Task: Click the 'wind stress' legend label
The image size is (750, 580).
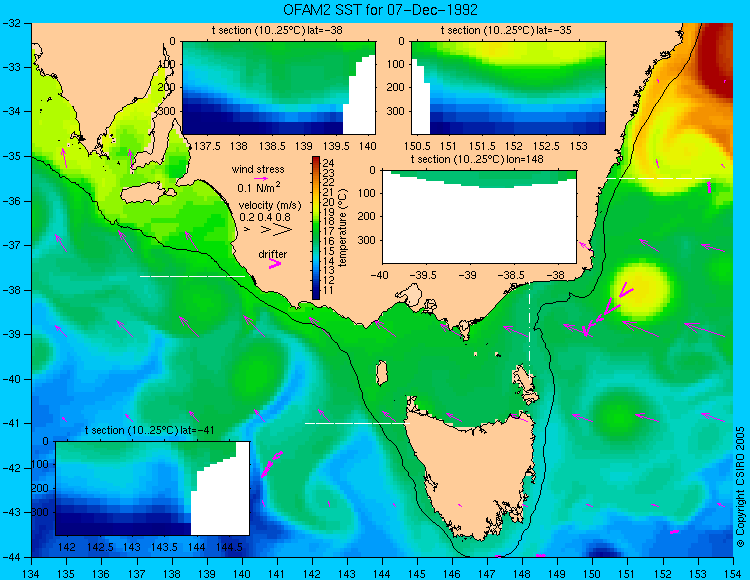Action: (x=258, y=169)
